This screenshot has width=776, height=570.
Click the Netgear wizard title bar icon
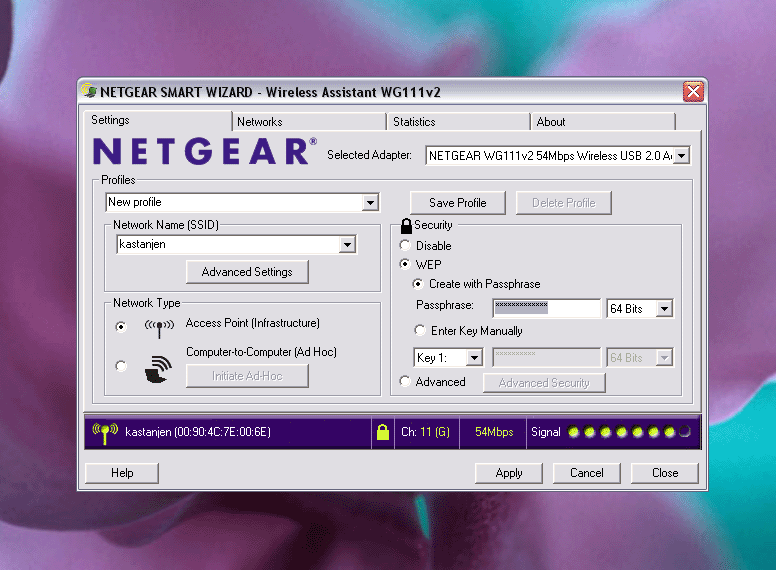(x=89, y=91)
